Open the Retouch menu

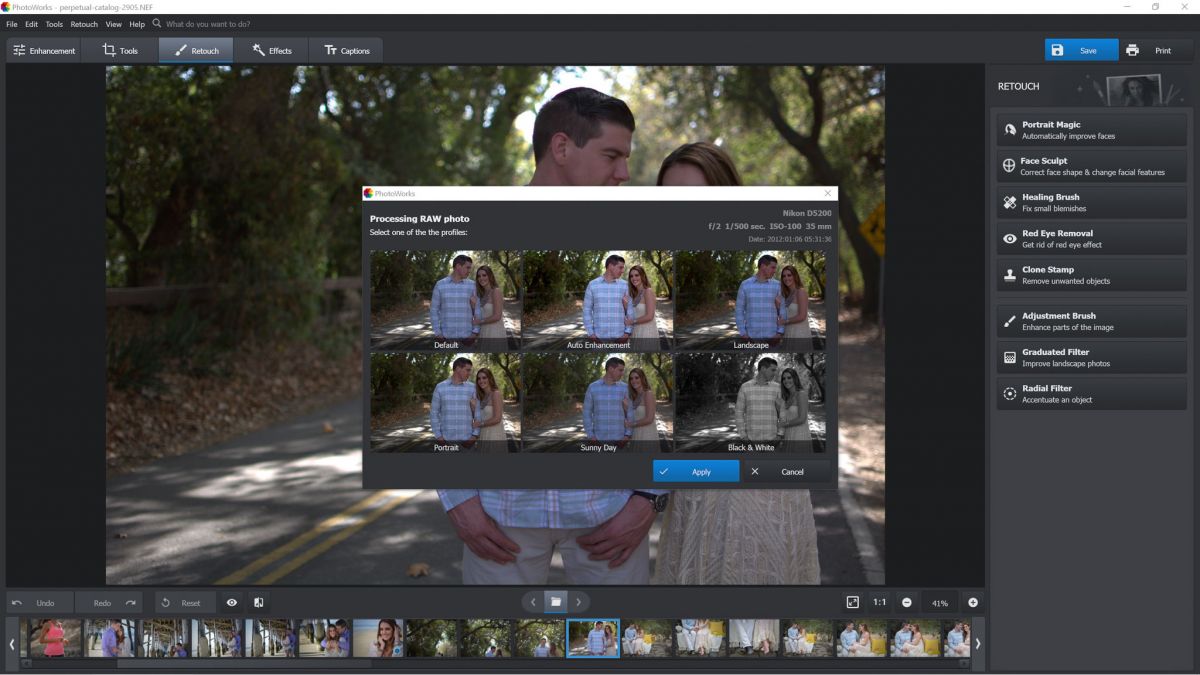[83, 24]
